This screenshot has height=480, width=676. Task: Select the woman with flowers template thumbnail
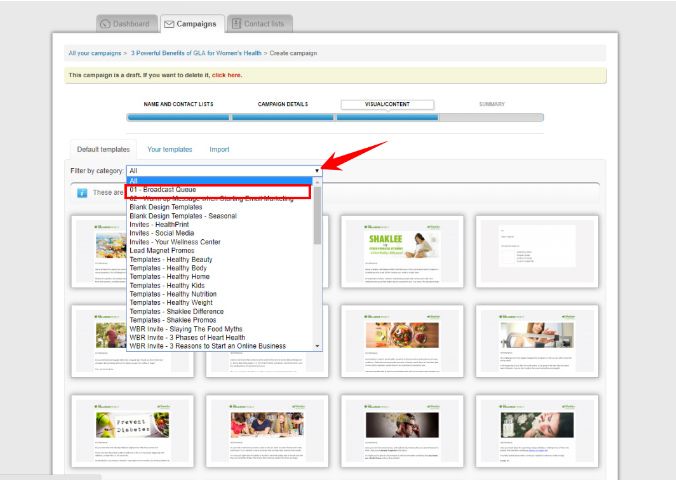point(537,431)
